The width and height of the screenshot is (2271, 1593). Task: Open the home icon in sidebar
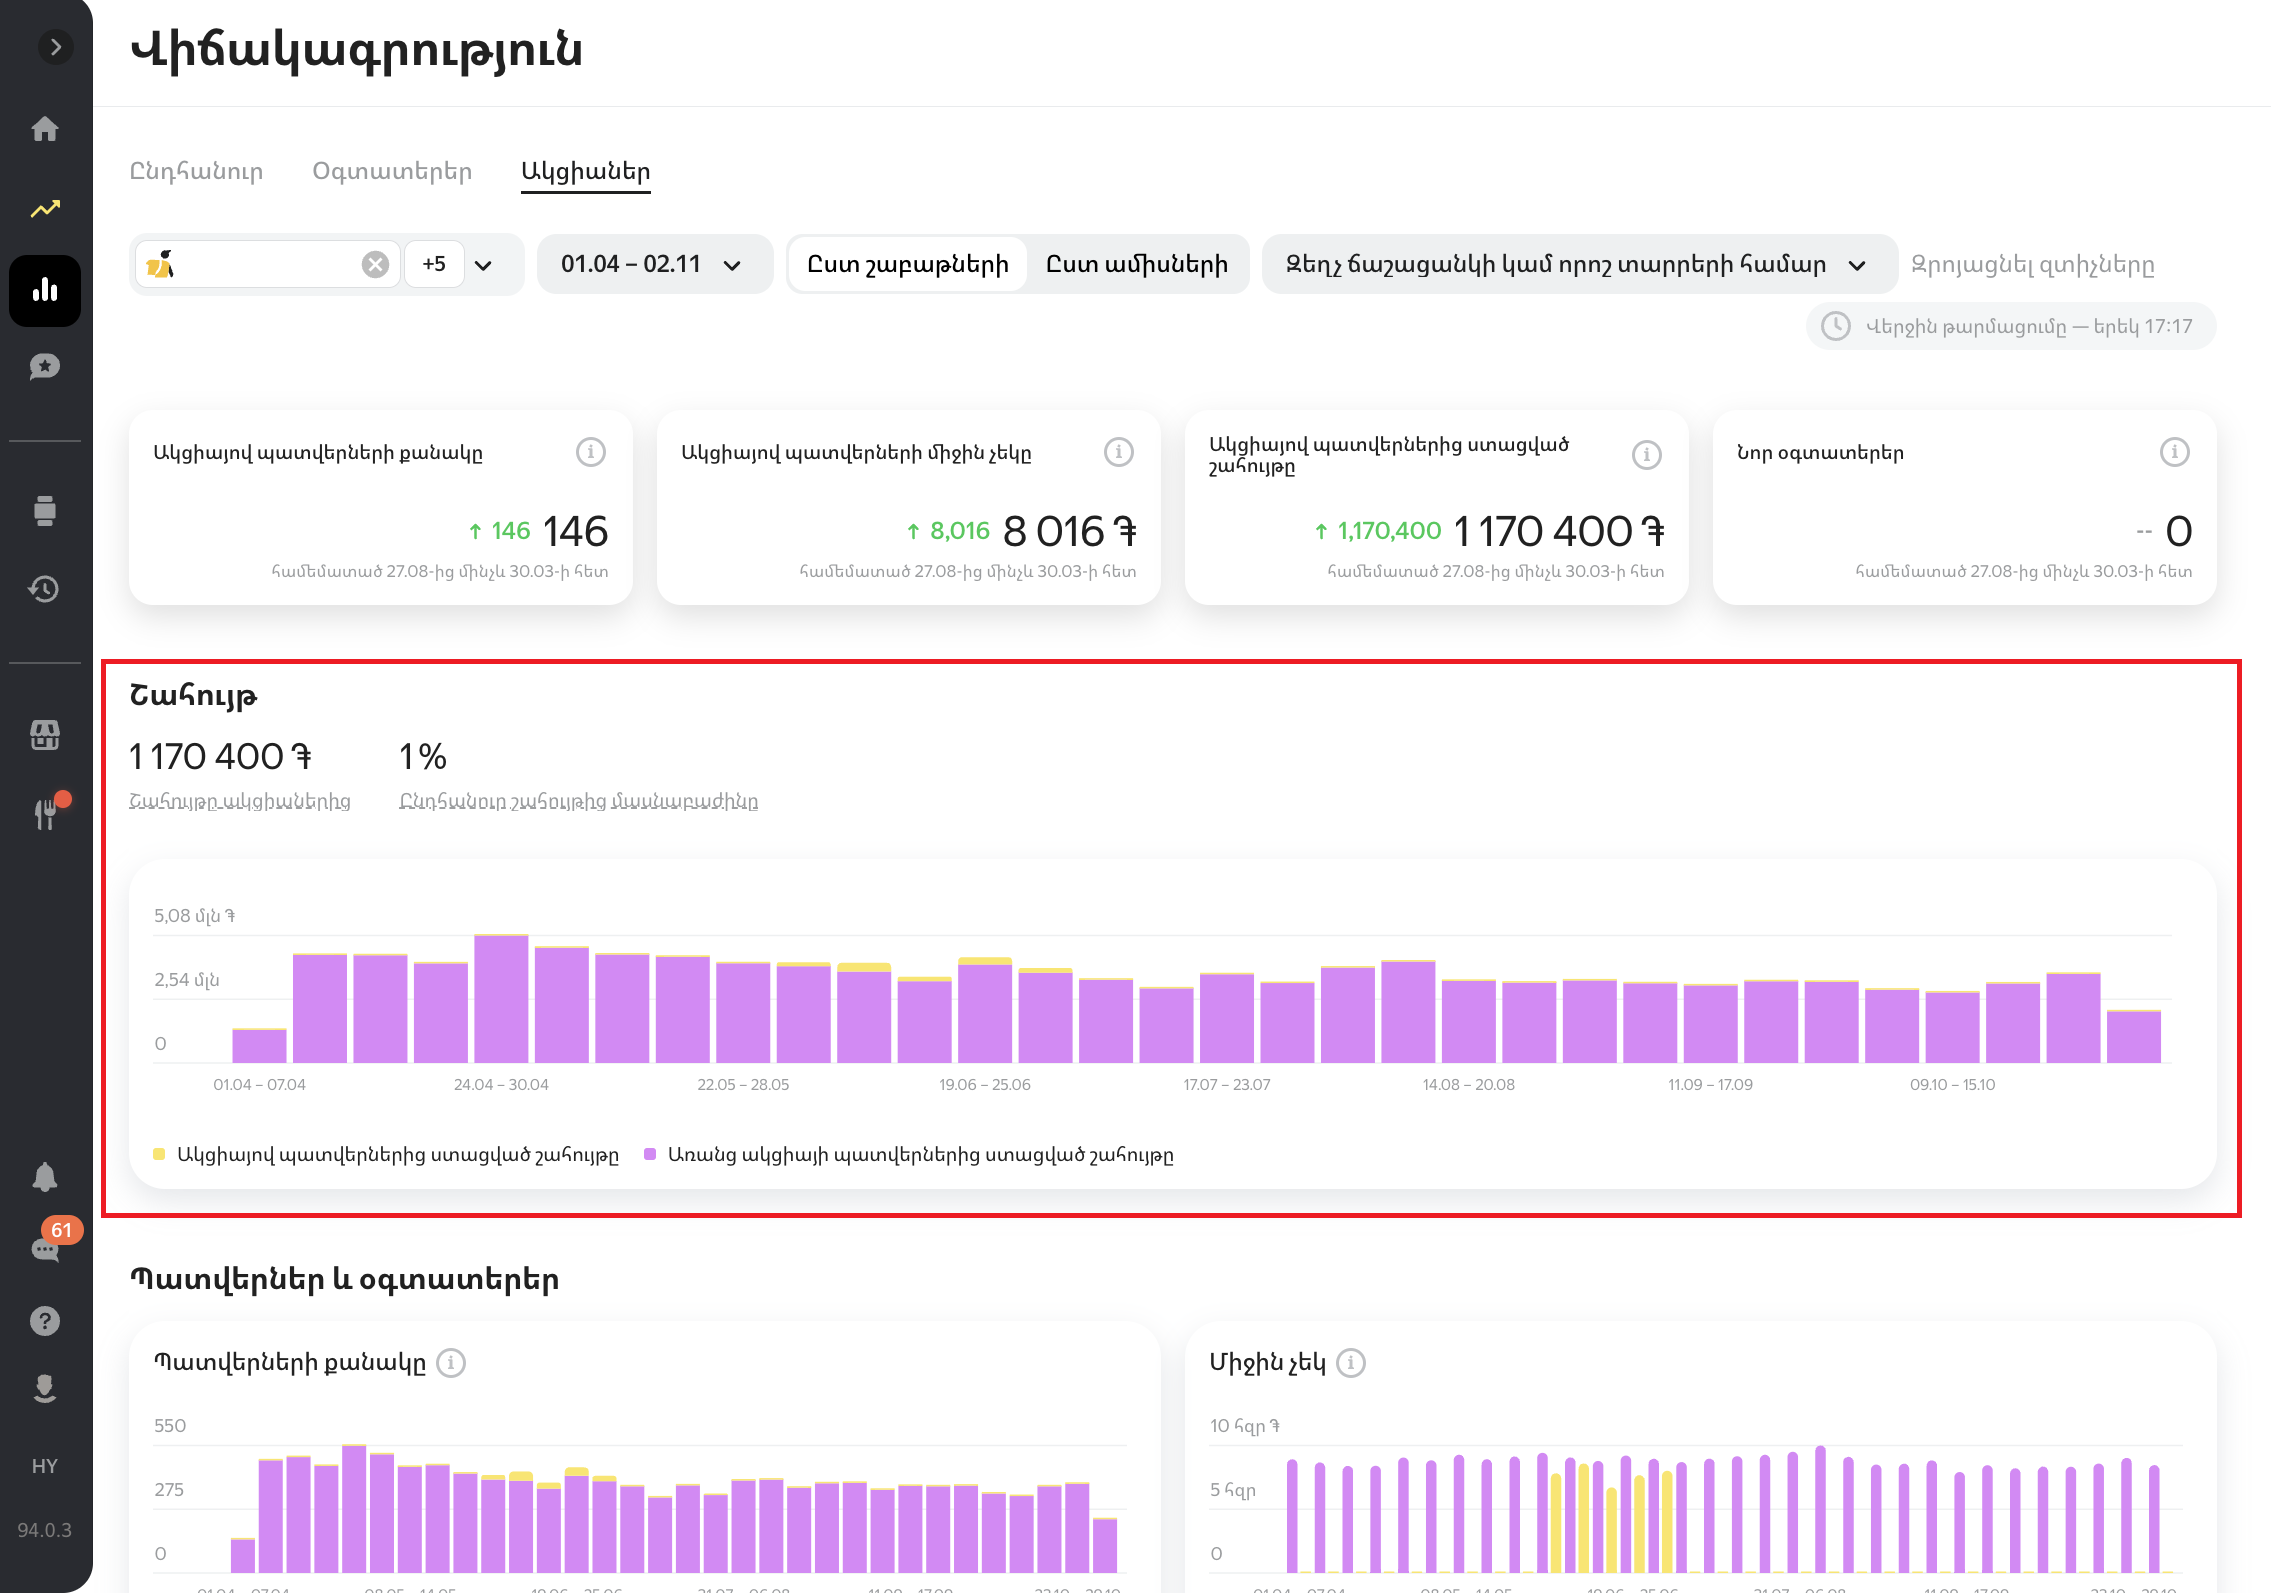45,129
